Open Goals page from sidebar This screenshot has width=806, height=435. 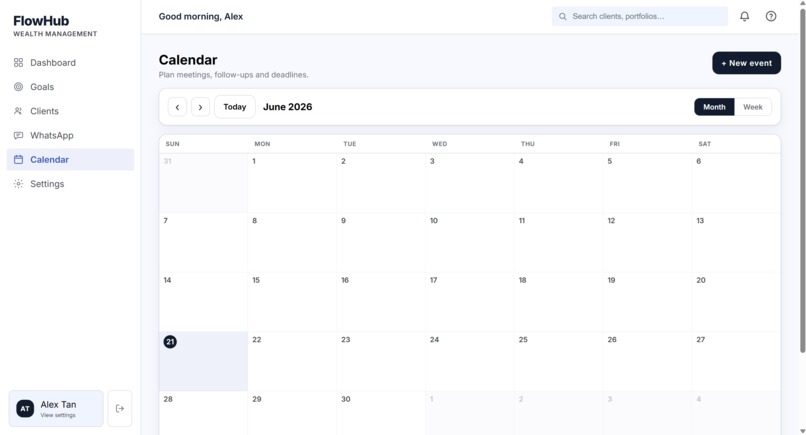click(x=70, y=87)
